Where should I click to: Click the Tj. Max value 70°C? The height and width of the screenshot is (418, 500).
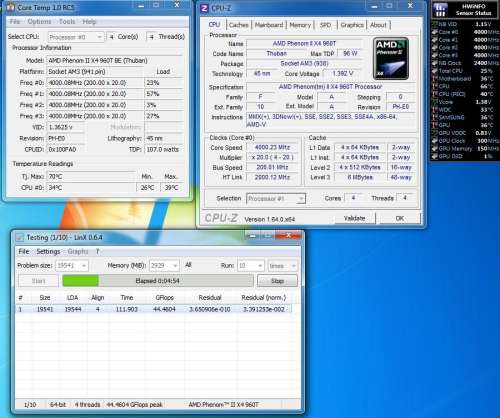pos(91,177)
